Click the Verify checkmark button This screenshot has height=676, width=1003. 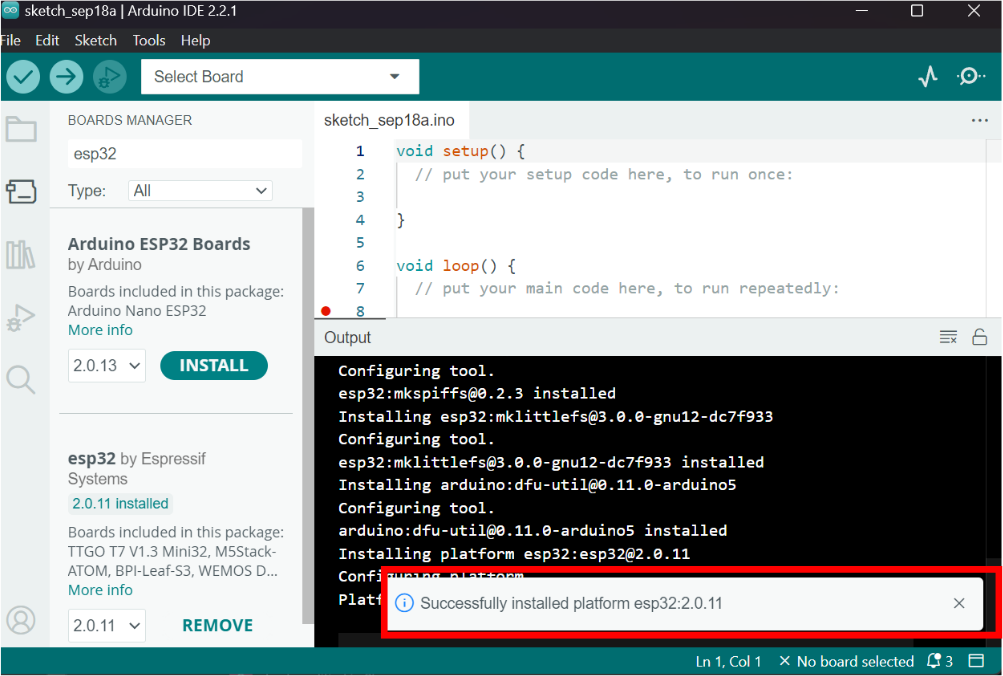click(23, 77)
